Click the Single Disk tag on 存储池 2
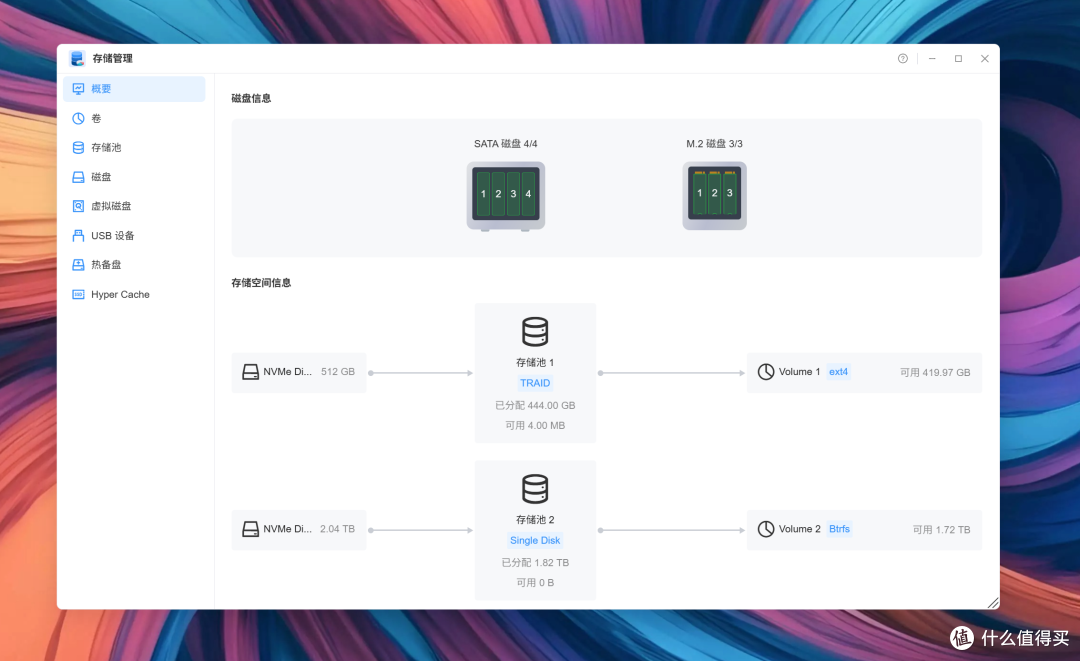This screenshot has height=661, width=1080. (x=535, y=541)
